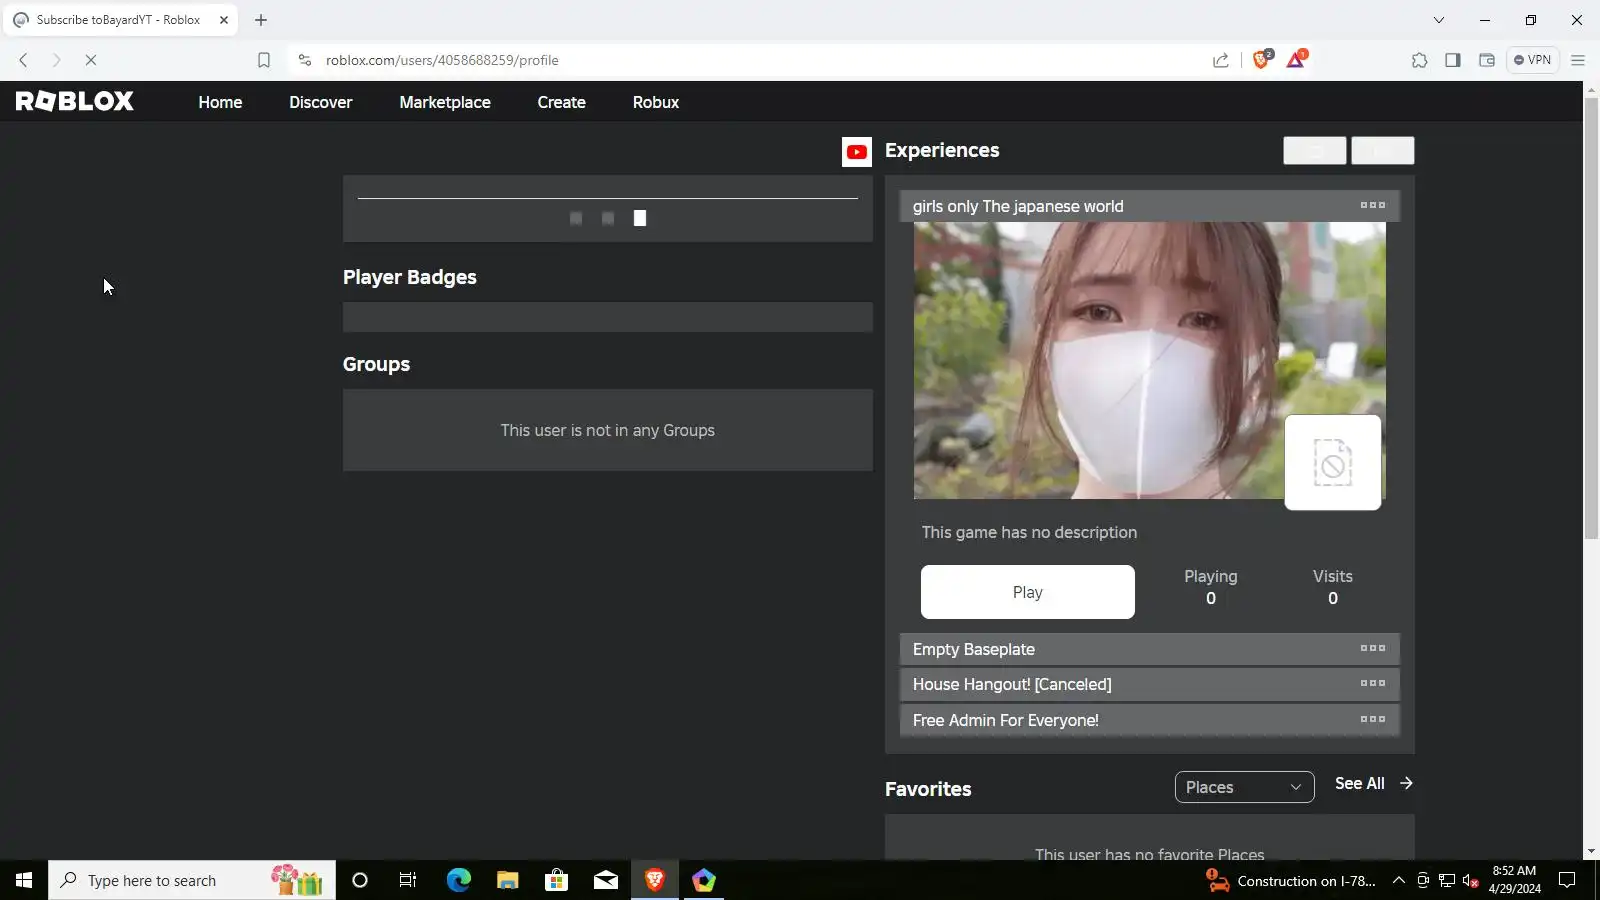Open the Brave main hamburger menu

click(1578, 60)
